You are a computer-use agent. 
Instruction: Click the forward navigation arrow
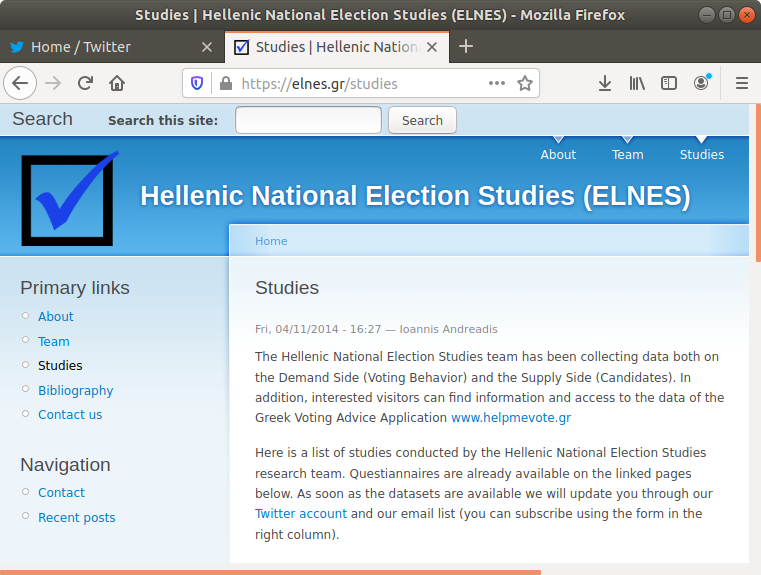[x=53, y=83]
